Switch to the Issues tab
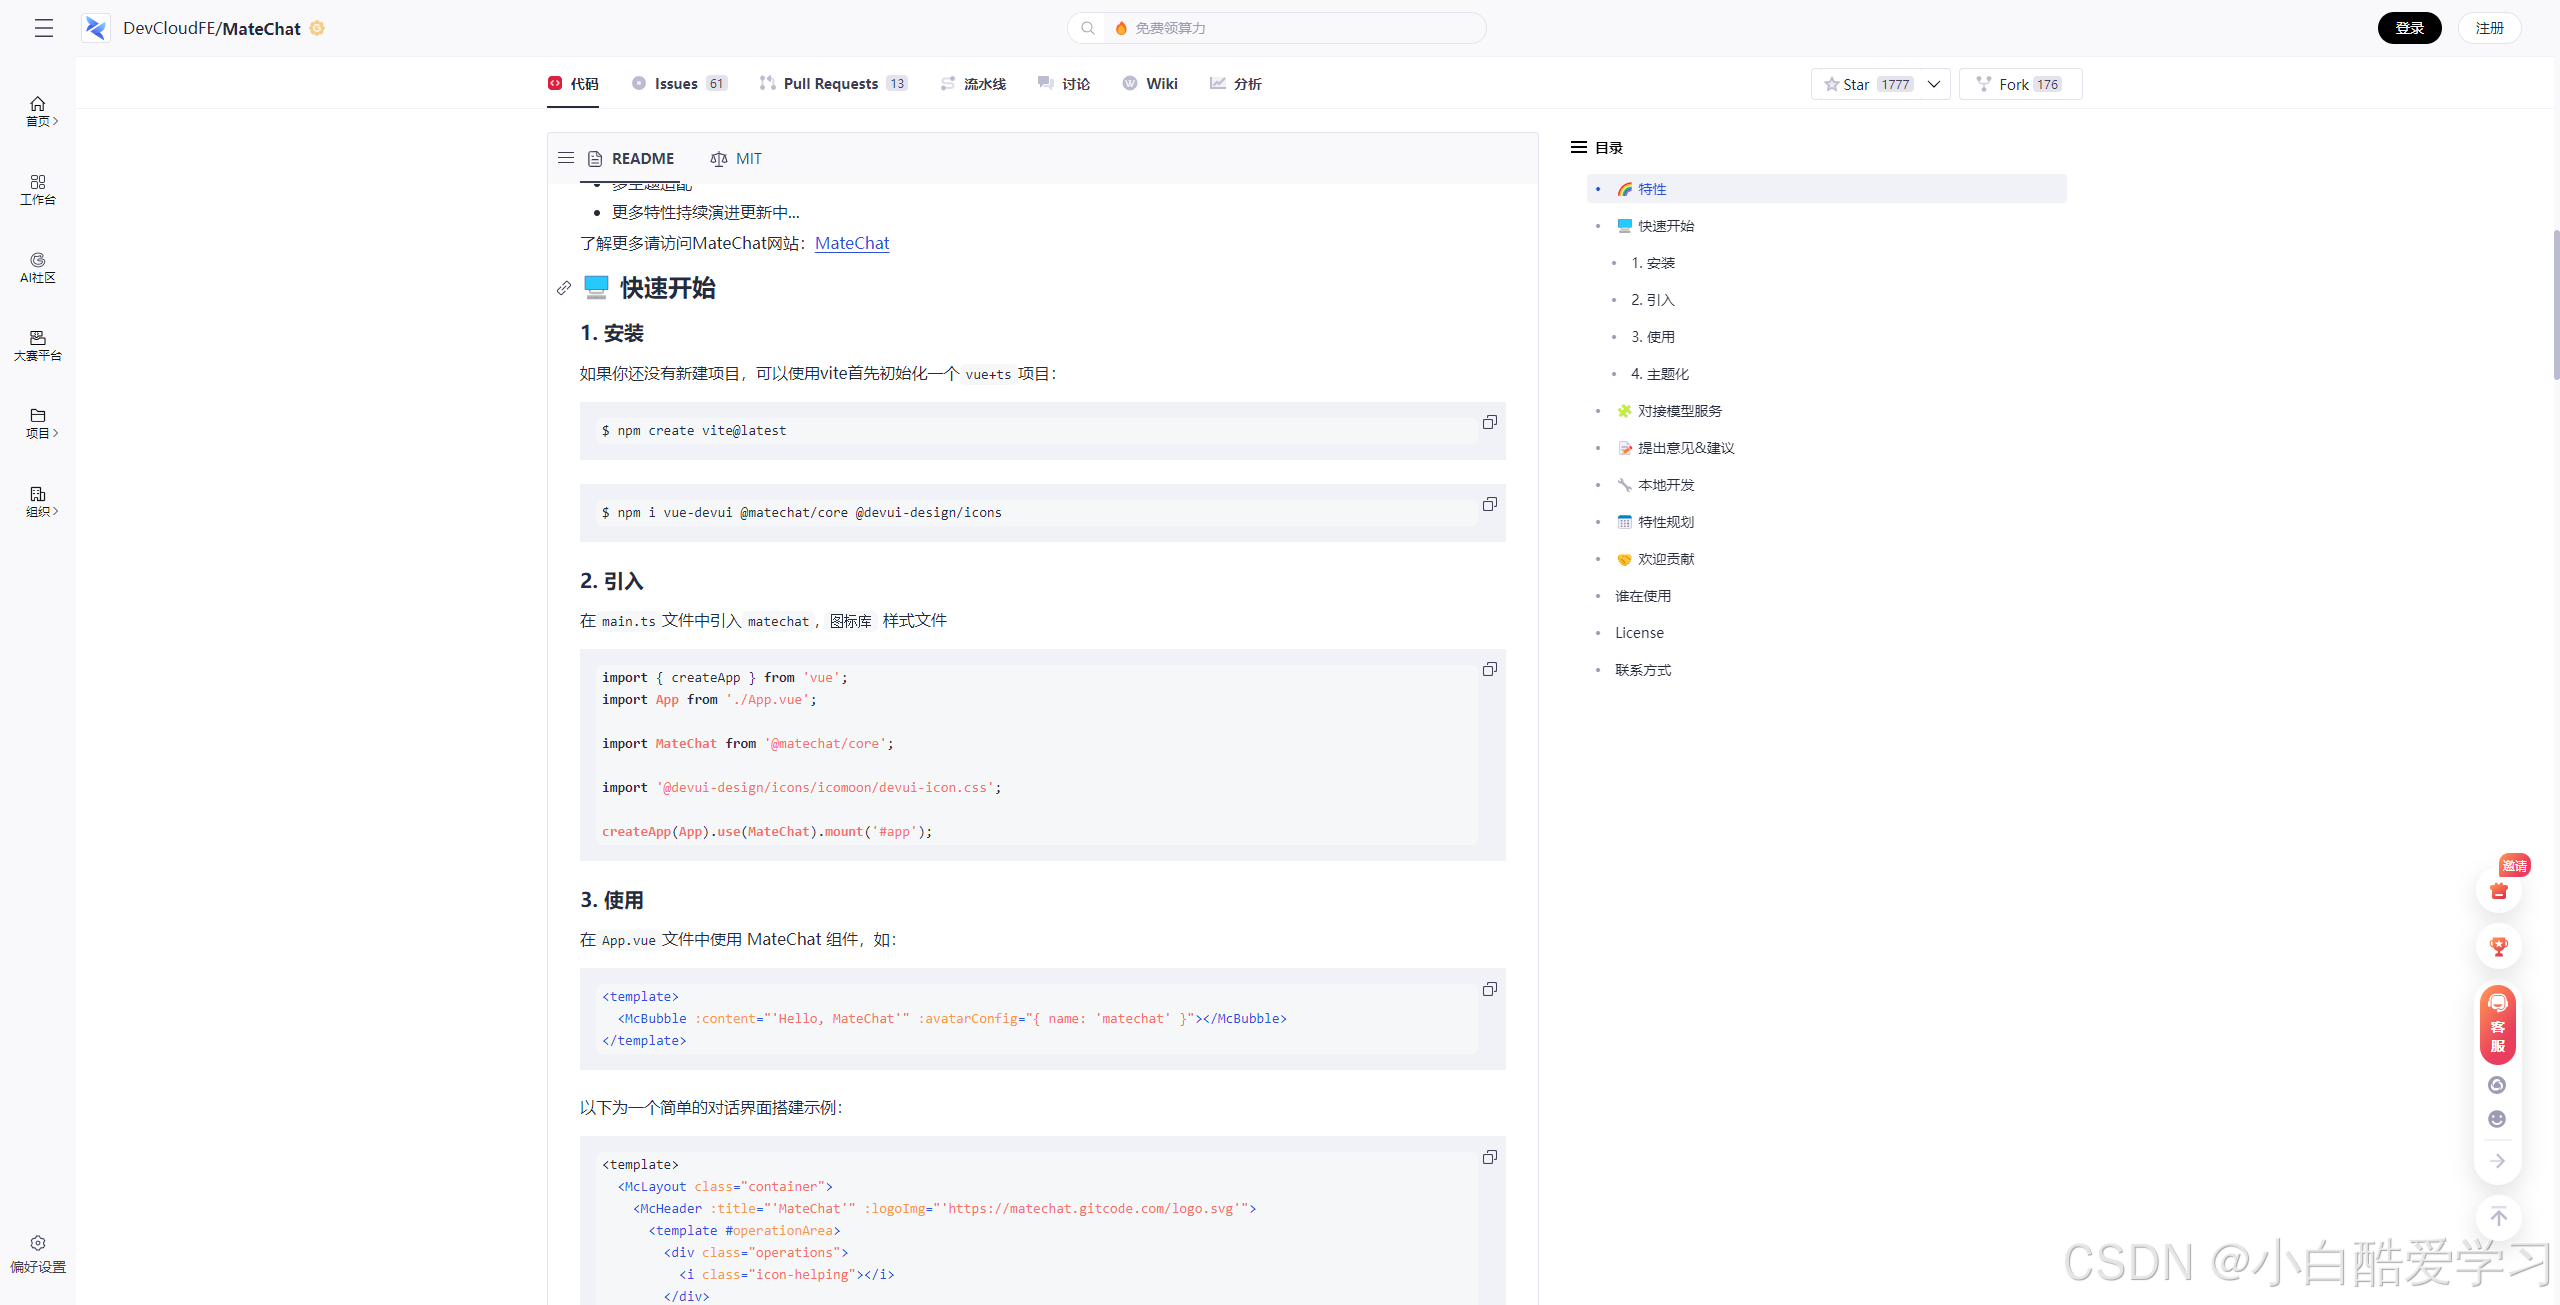Image resolution: width=2560 pixels, height=1305 pixels. click(x=678, y=84)
